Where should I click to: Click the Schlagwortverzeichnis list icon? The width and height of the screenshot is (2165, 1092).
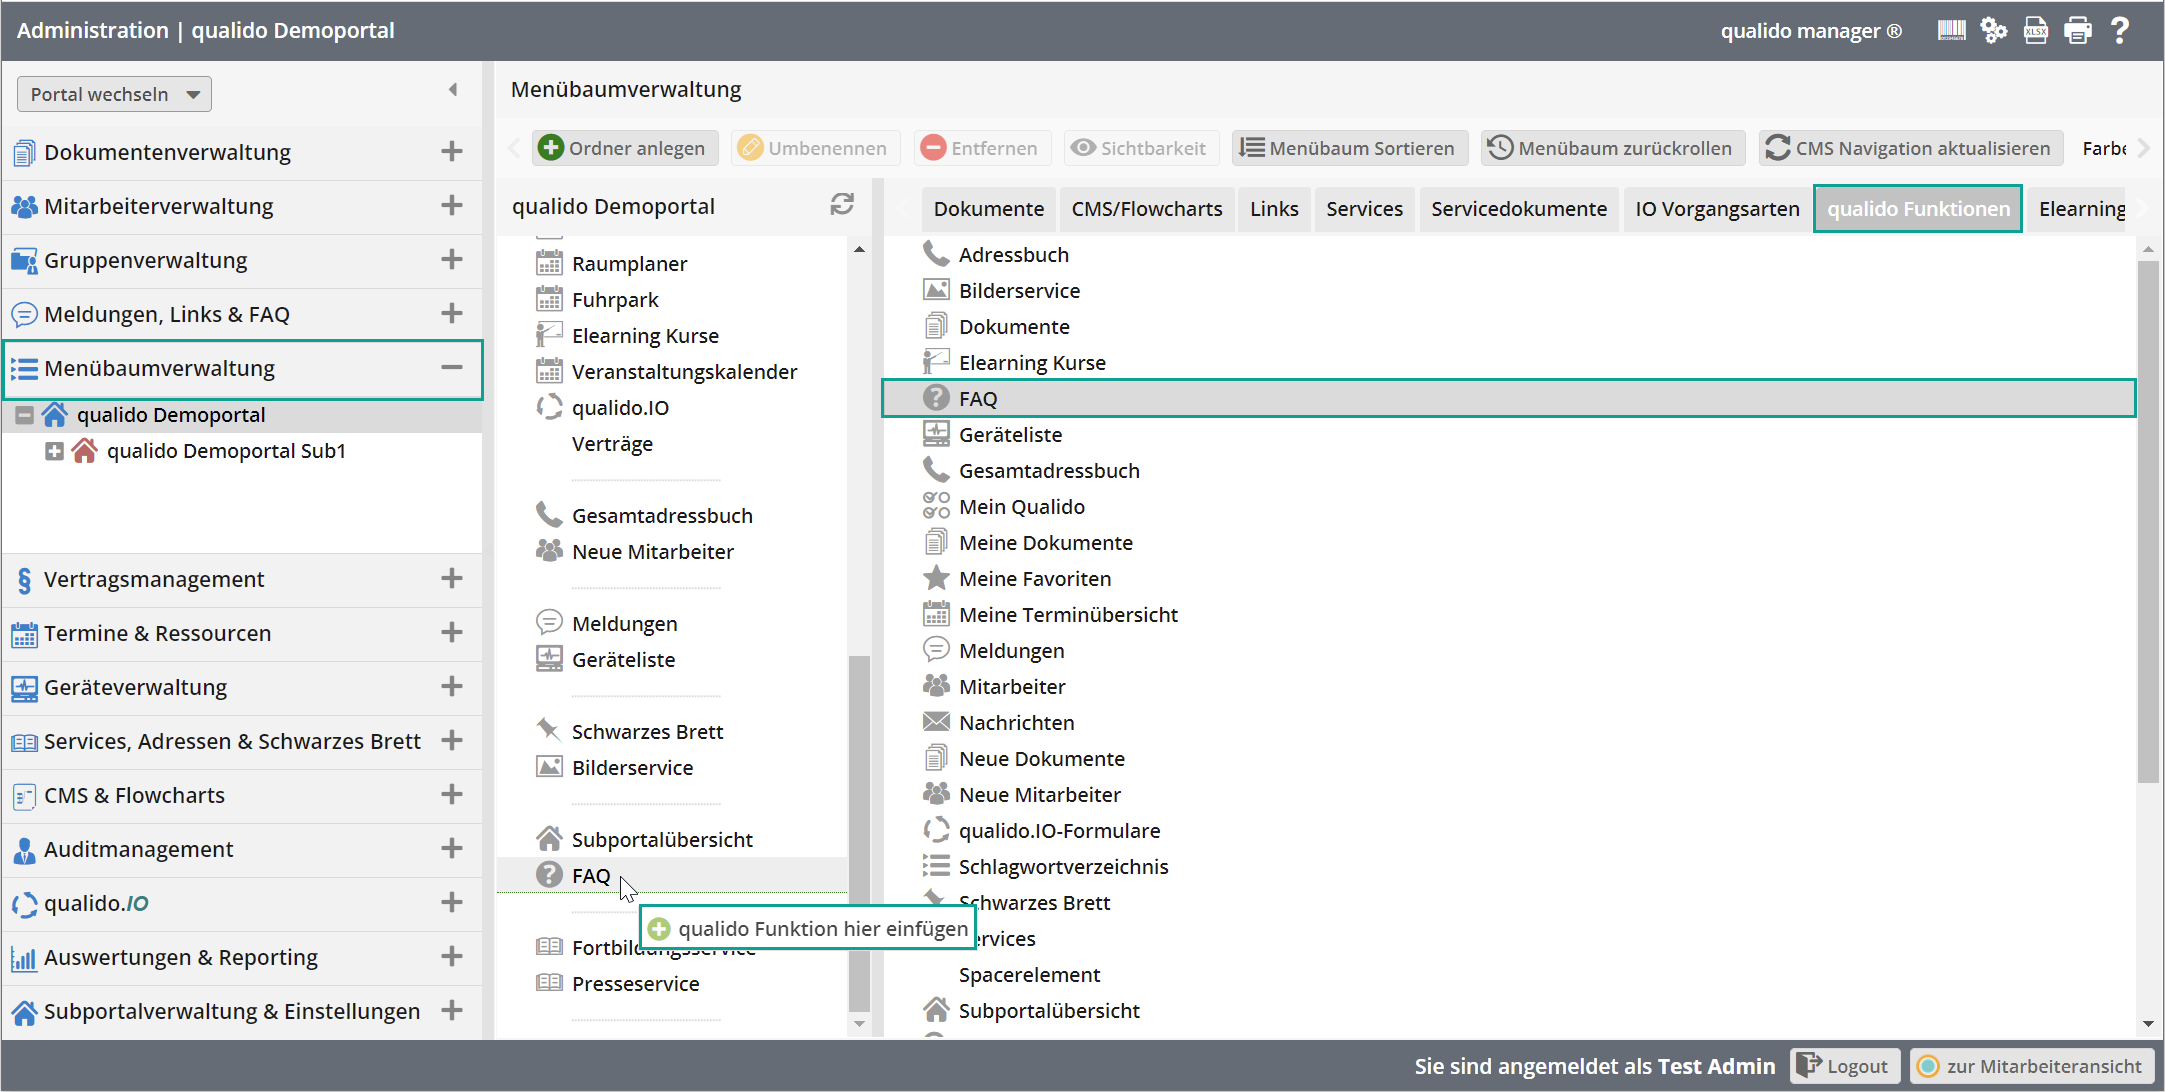pos(936,866)
